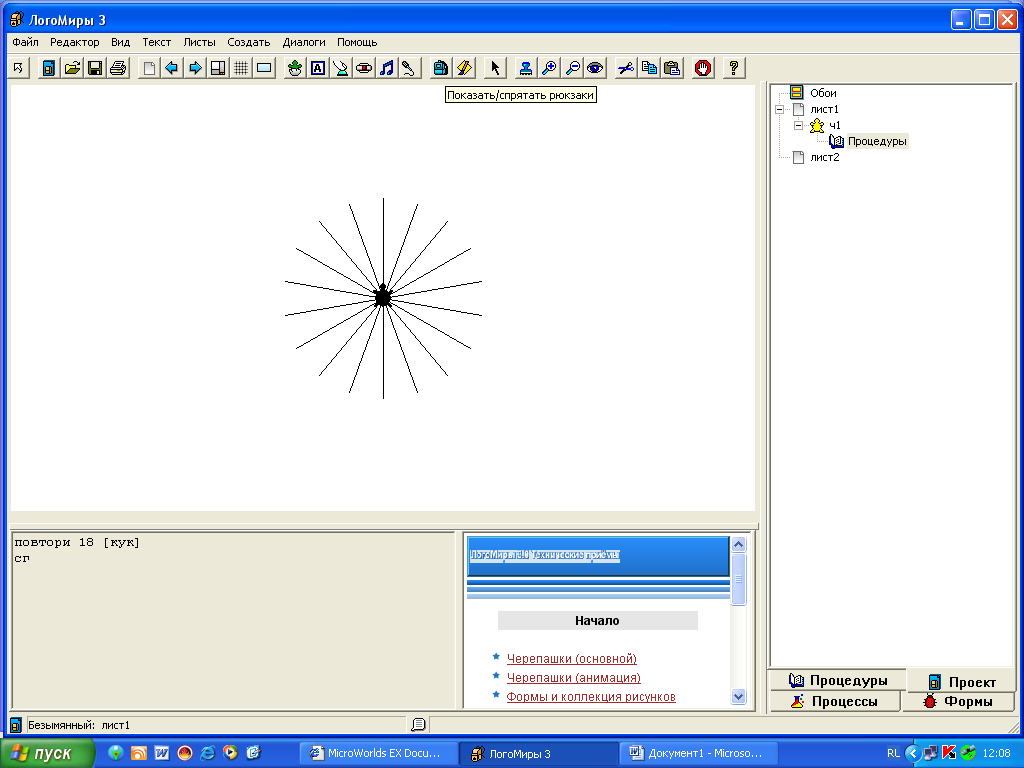Click the slider creation toolbar icon

click(x=341, y=68)
